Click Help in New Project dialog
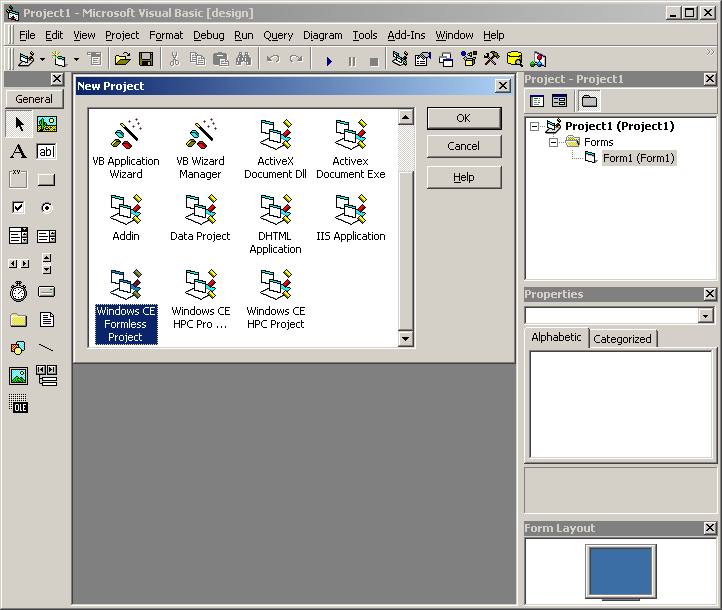 pos(464,177)
